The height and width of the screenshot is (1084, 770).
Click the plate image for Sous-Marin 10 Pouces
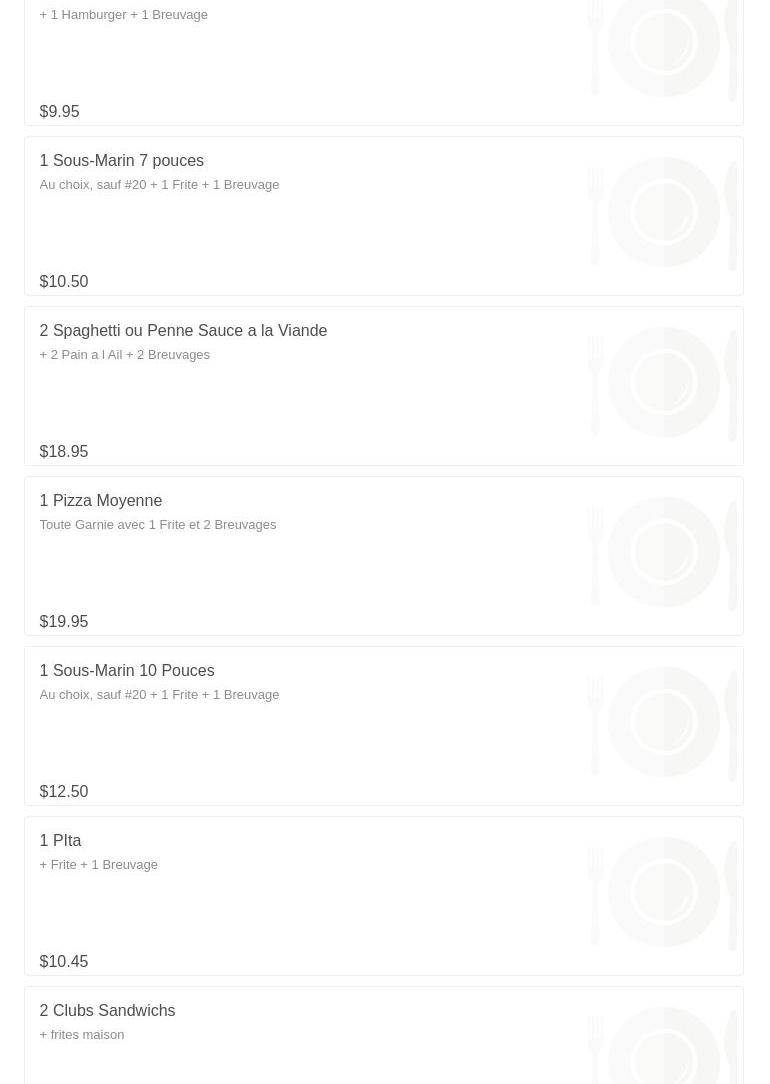click(x=663, y=722)
